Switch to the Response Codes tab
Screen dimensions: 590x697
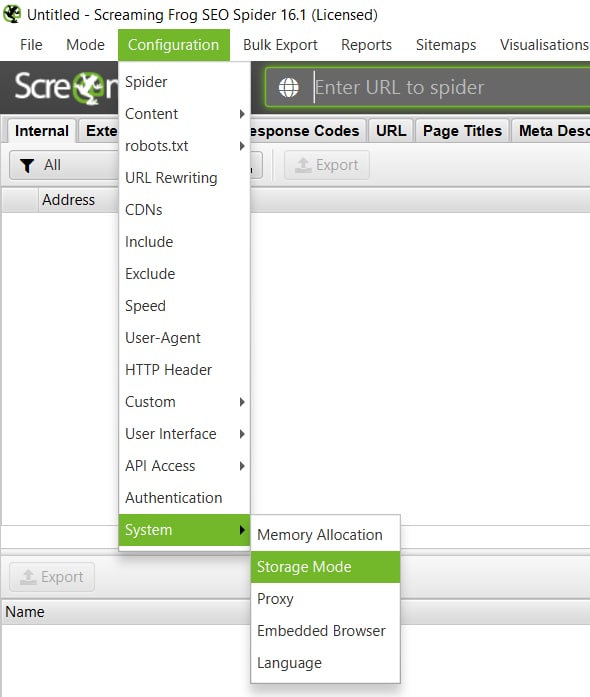tap(307, 131)
